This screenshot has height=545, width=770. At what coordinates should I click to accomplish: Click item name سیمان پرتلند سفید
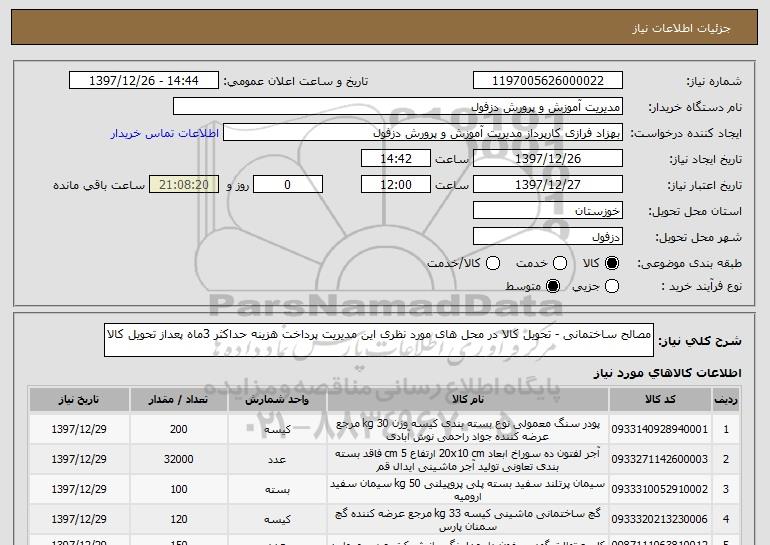coord(468,490)
